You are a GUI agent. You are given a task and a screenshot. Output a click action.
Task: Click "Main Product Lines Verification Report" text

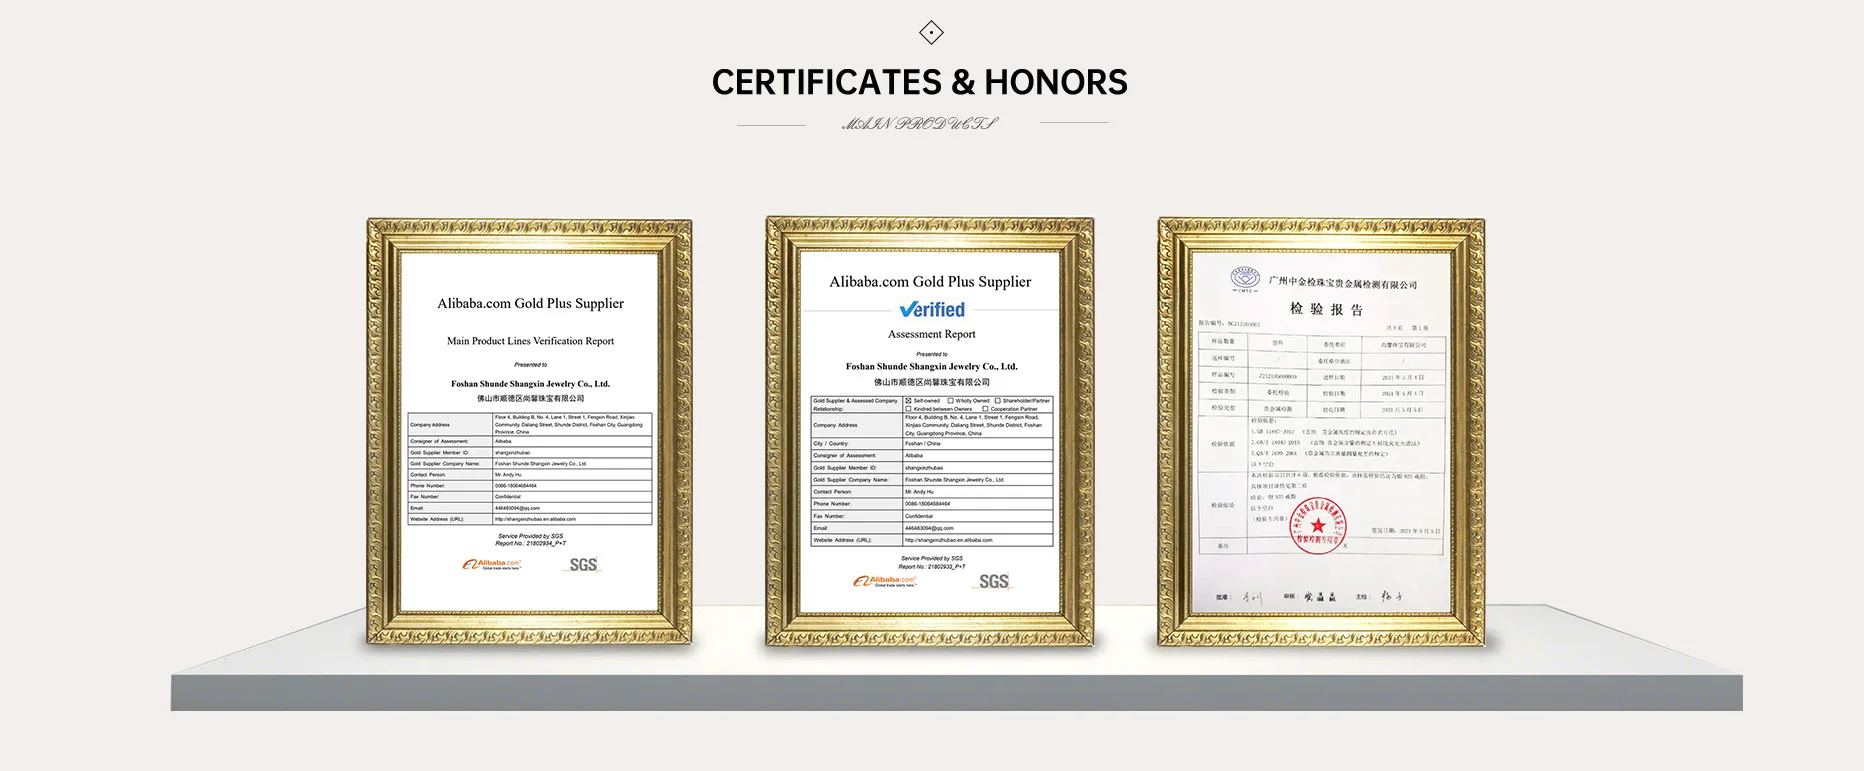coord(530,341)
